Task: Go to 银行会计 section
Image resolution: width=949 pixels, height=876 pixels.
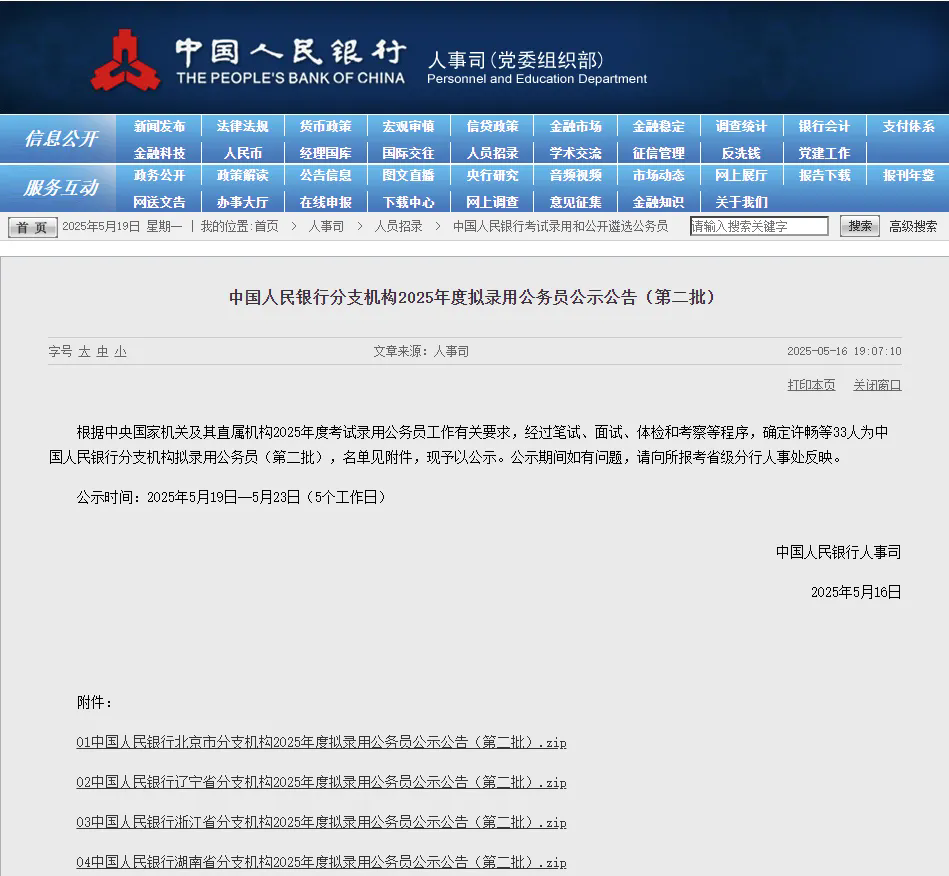Action: pos(824,127)
